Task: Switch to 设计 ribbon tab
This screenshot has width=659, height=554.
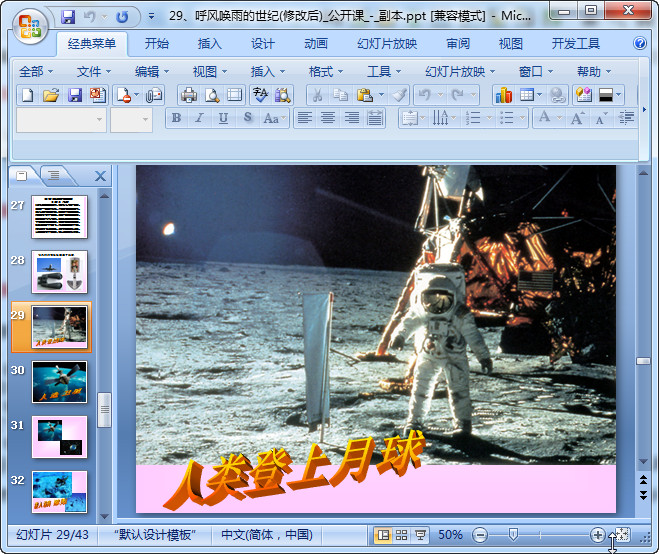Action: (x=263, y=43)
